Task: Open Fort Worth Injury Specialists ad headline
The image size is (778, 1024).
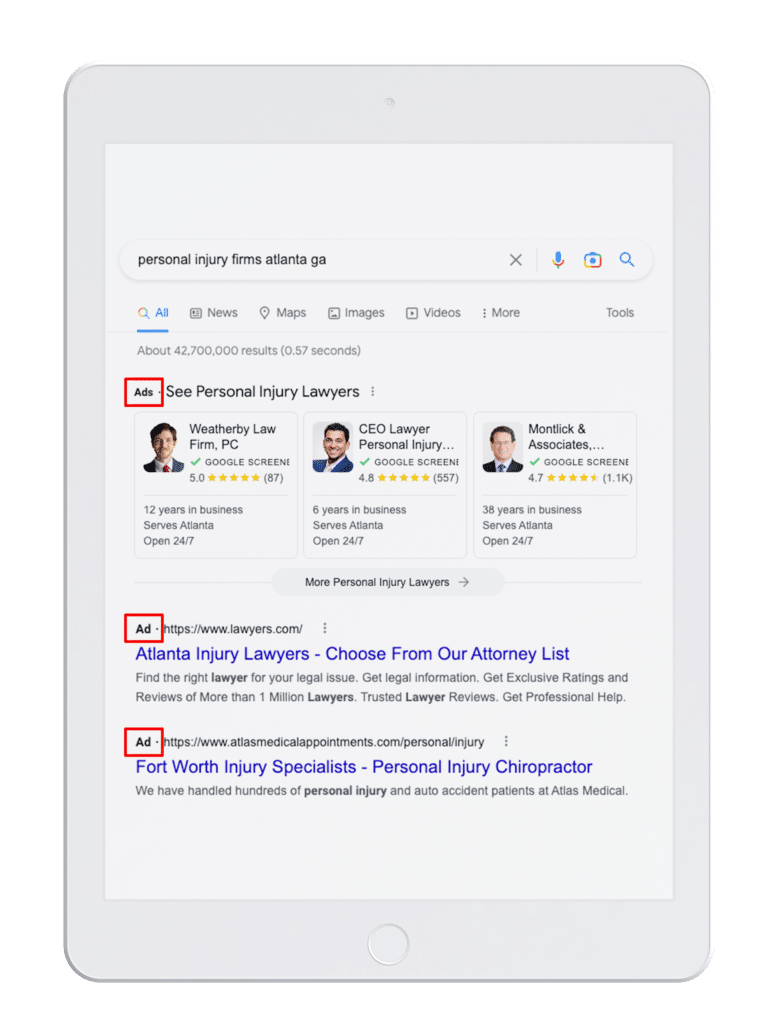Action: (364, 767)
